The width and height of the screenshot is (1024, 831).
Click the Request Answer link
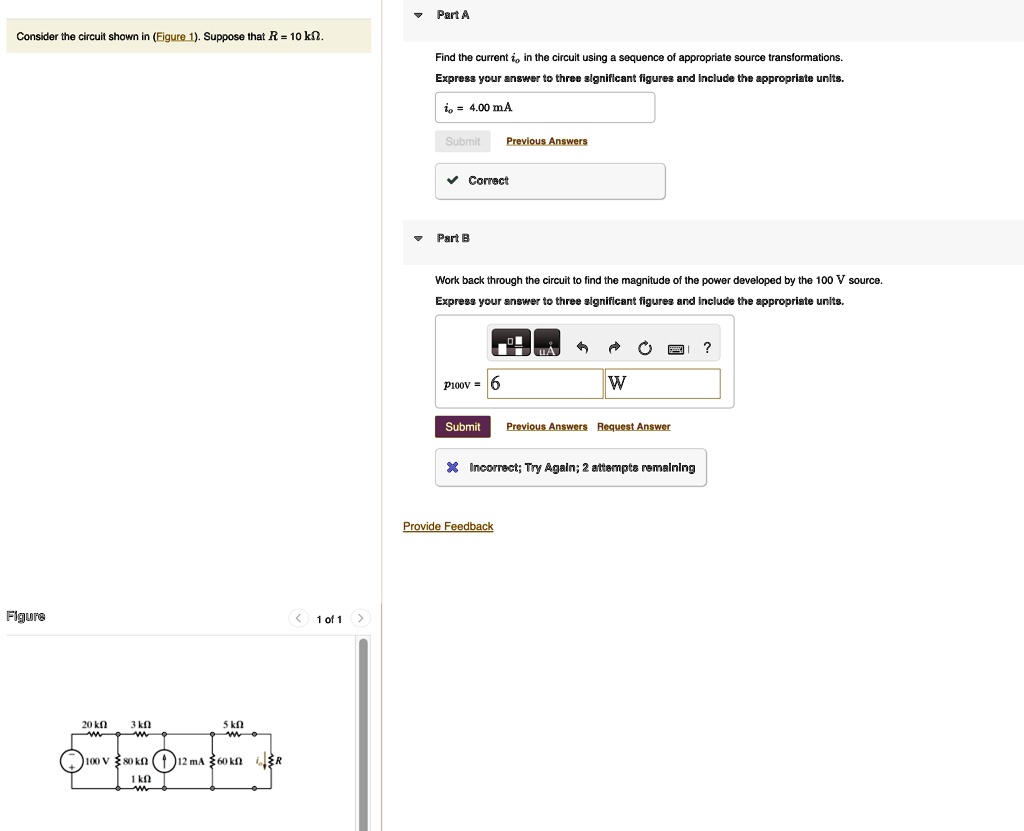[x=633, y=426]
